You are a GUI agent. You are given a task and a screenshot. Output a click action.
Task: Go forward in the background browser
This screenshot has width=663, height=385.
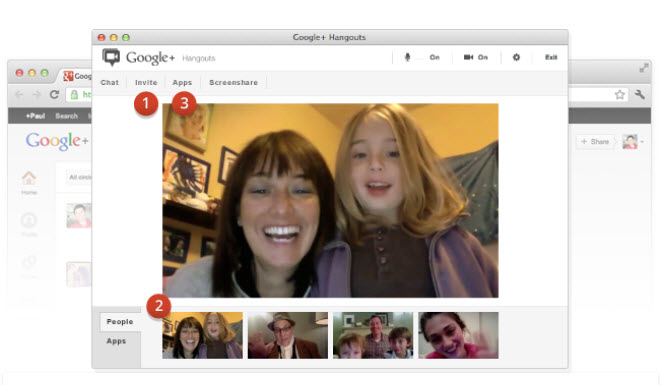pos(36,95)
